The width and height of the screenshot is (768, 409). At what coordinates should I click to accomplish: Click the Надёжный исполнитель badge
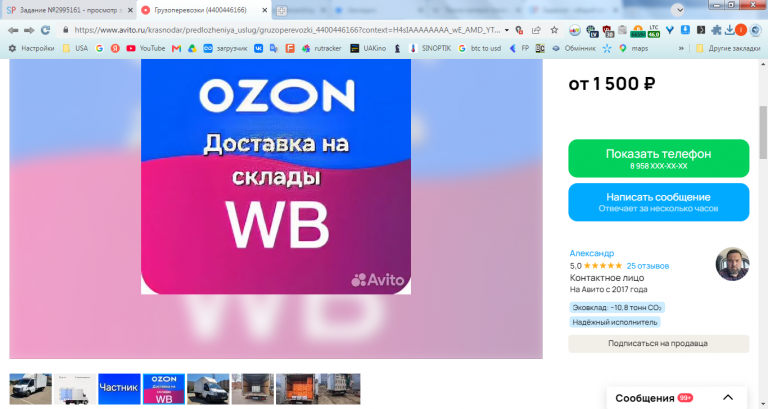615,322
